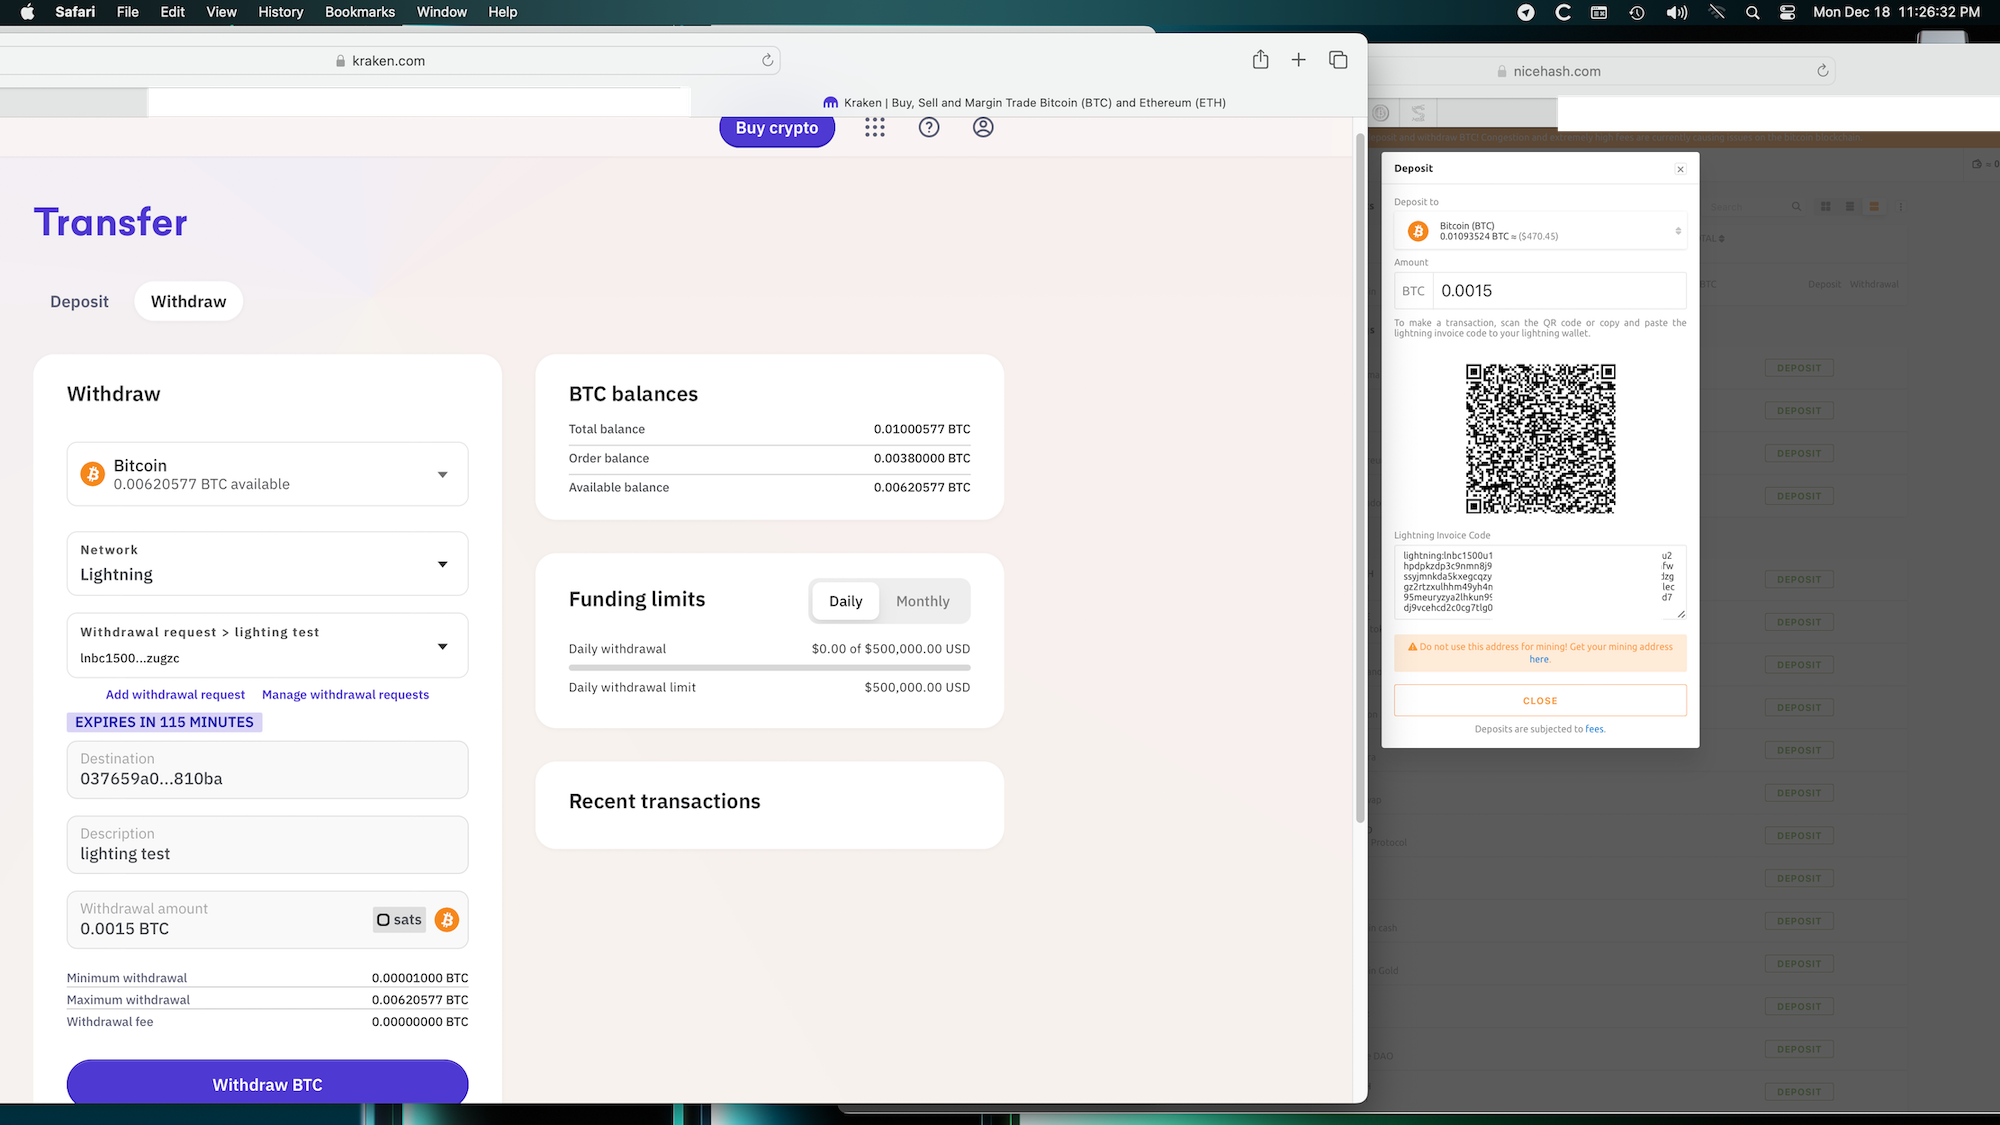
Task: Select the orange compact view in NiceHash
Action: click(x=1874, y=207)
